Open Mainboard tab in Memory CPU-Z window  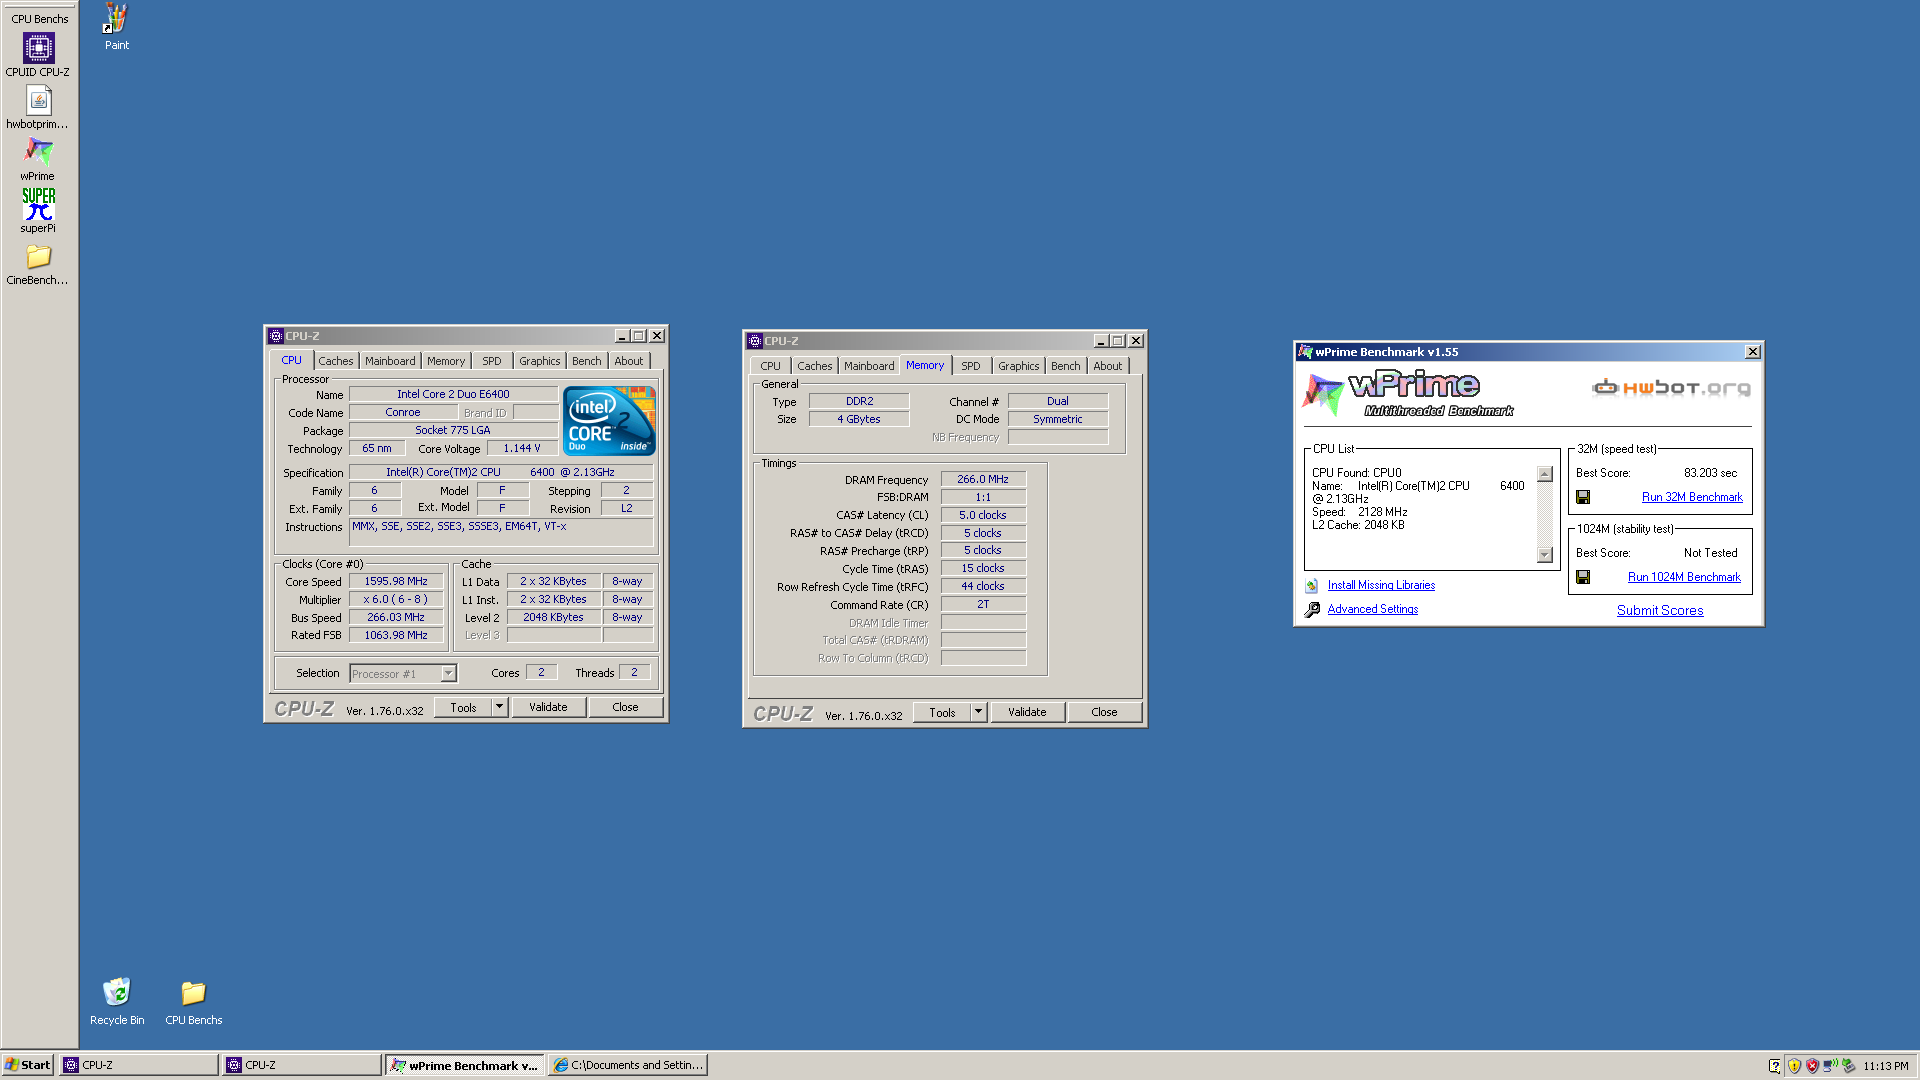click(x=869, y=366)
